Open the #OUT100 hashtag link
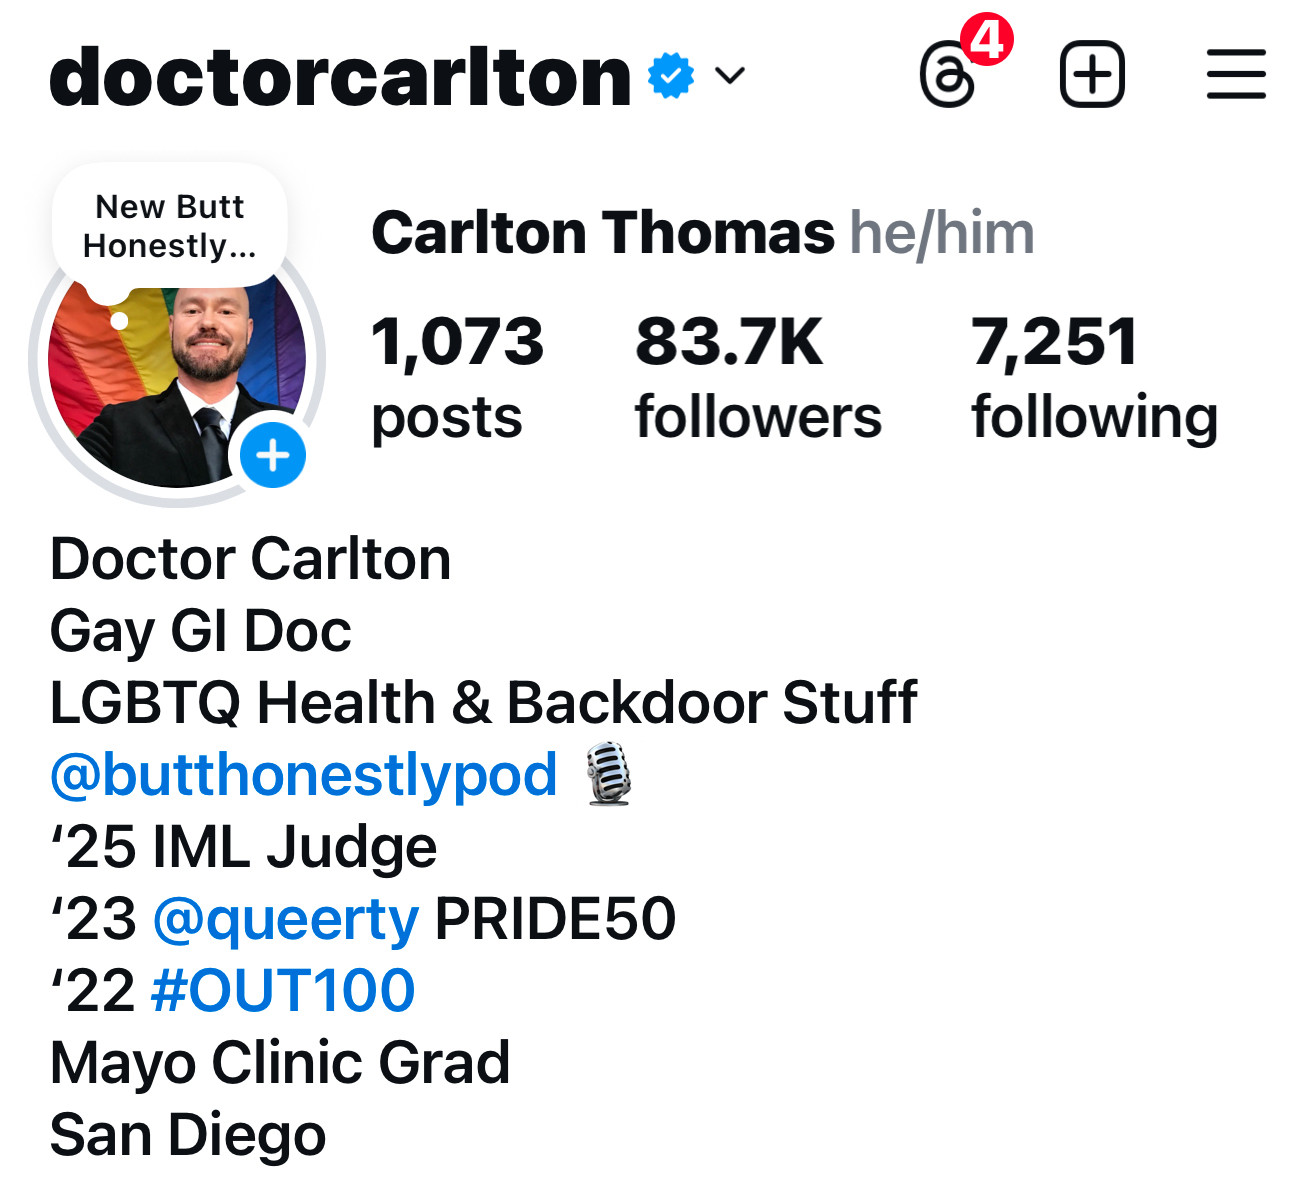The width and height of the screenshot is (1289, 1183). point(283,991)
